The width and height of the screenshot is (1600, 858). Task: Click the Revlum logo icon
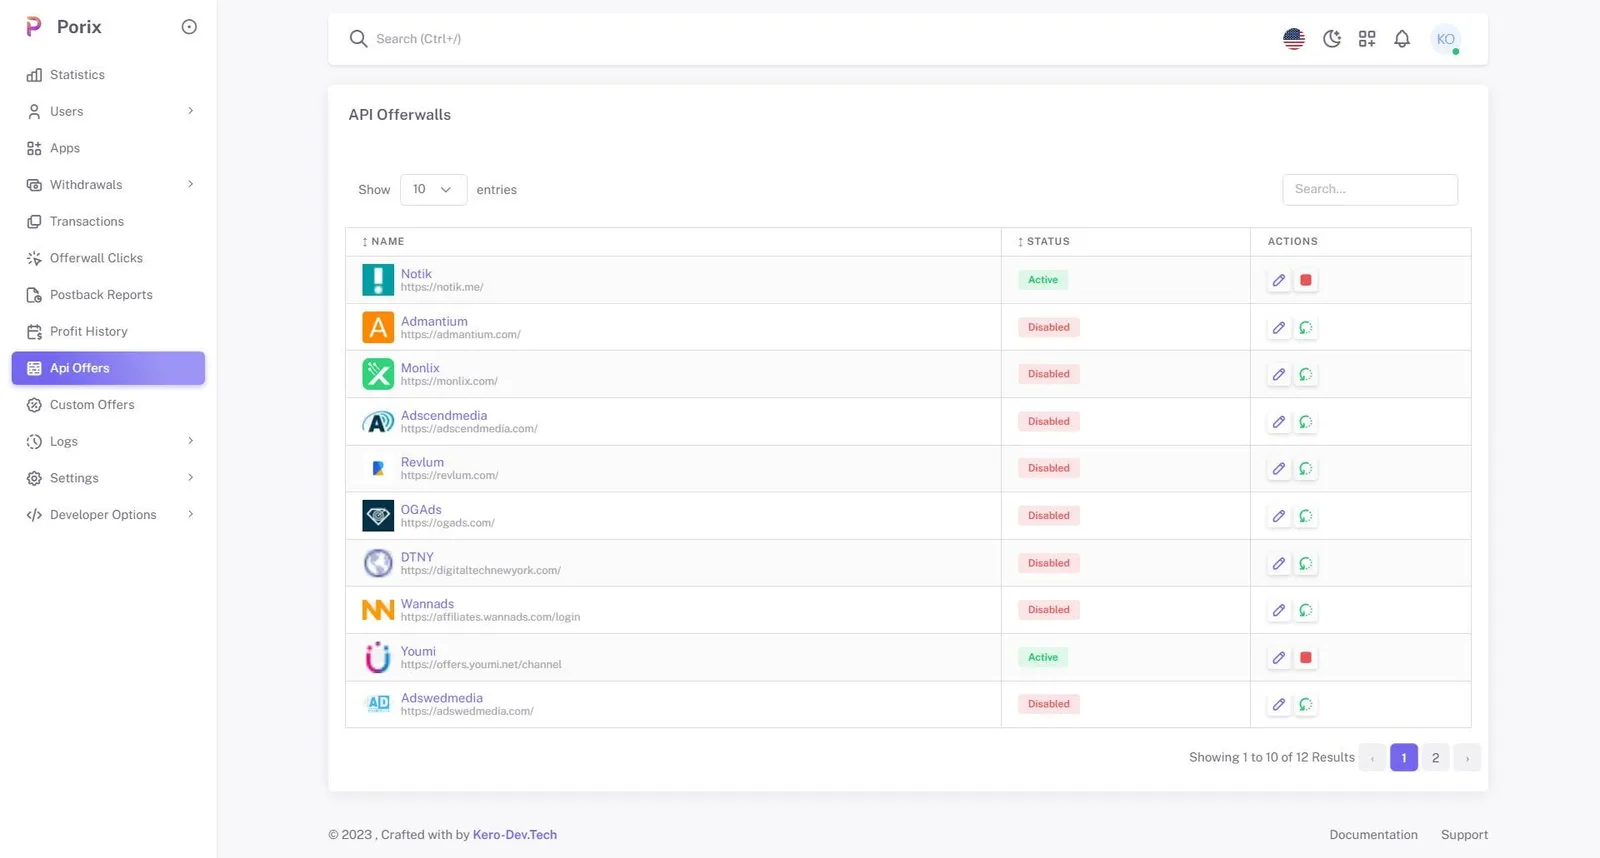click(378, 468)
